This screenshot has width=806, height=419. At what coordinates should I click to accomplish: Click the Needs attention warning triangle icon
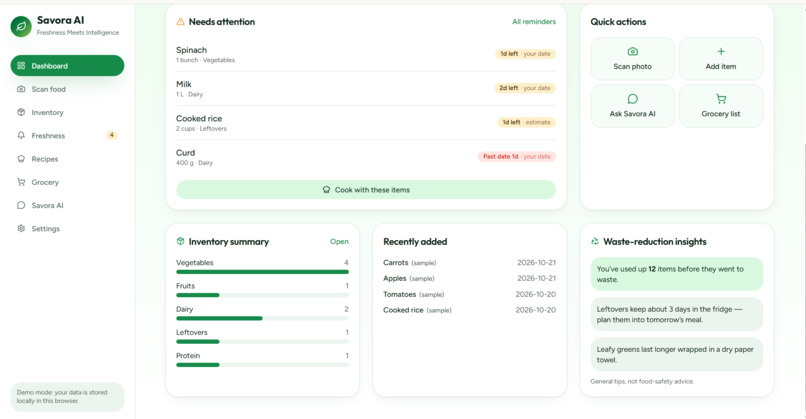coord(180,22)
